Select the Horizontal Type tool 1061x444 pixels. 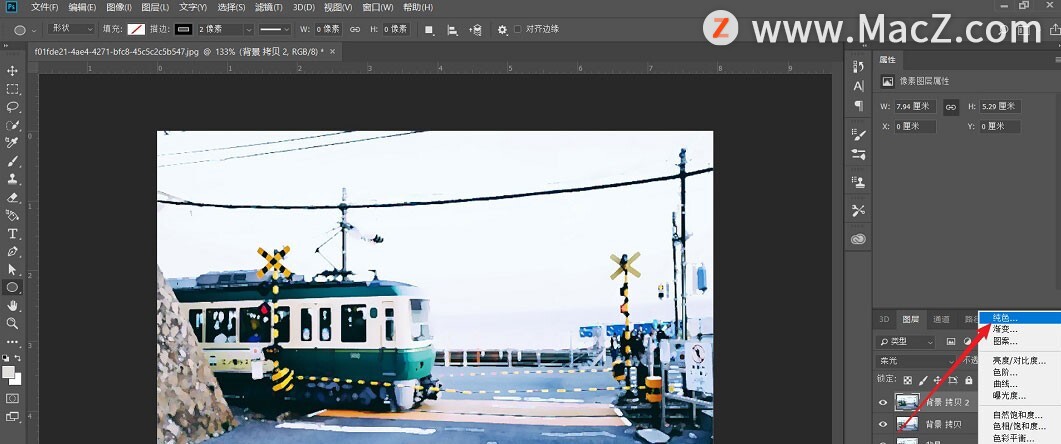[13, 233]
